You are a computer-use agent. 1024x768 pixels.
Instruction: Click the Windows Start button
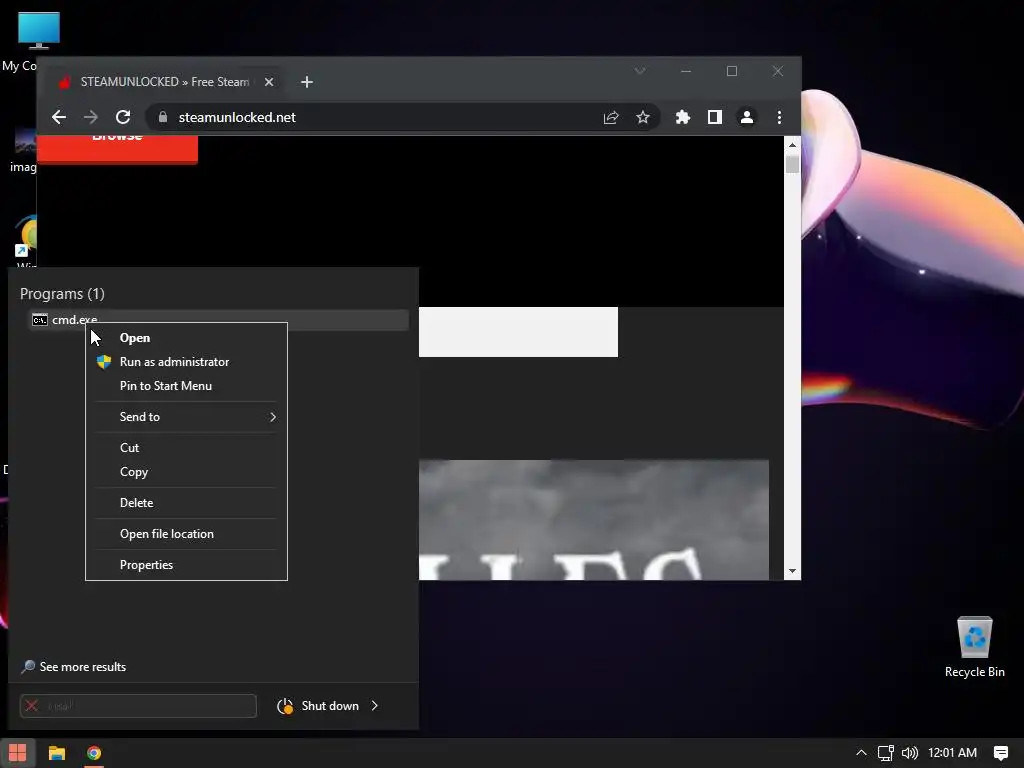18,753
